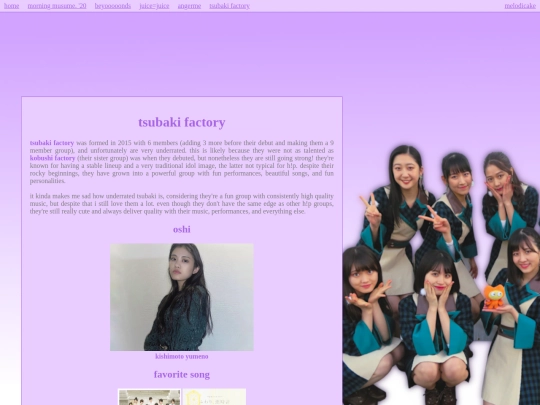Open the right favorite song cover thumbnail
540x405 pixels.
click(x=214, y=397)
